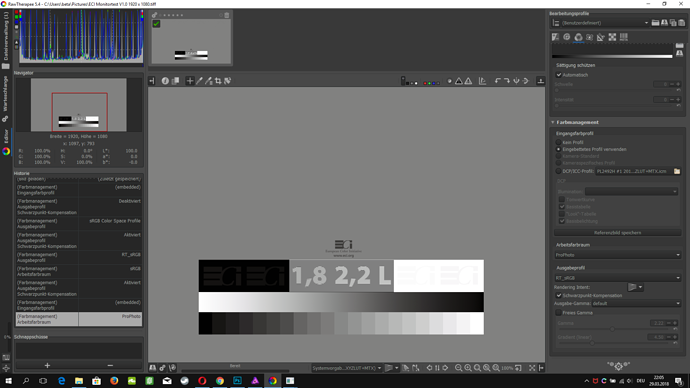Rotate image left
Image resolution: width=690 pixels, height=388 pixels.
point(497,81)
